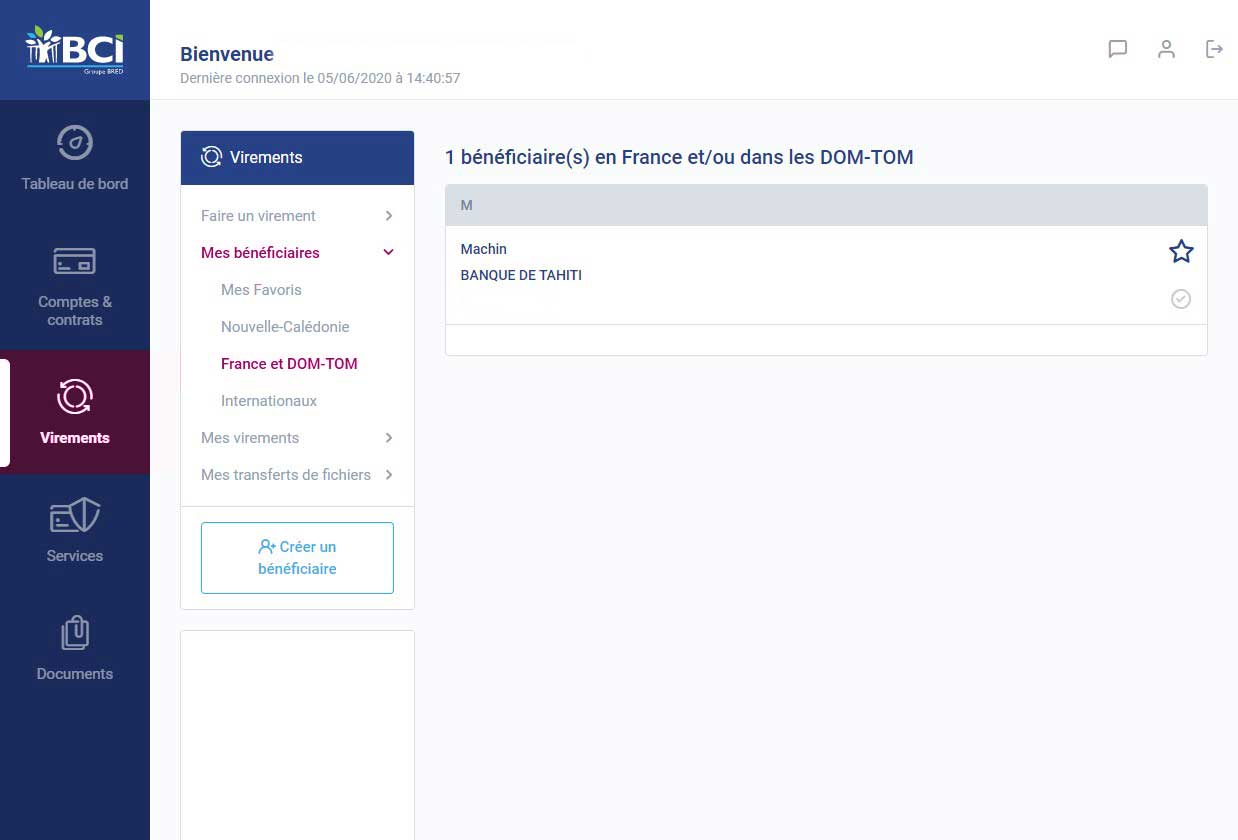Click the BCI logo in the corner
Viewport: 1238px width, 840px height.
pyautogui.click(x=75, y=50)
